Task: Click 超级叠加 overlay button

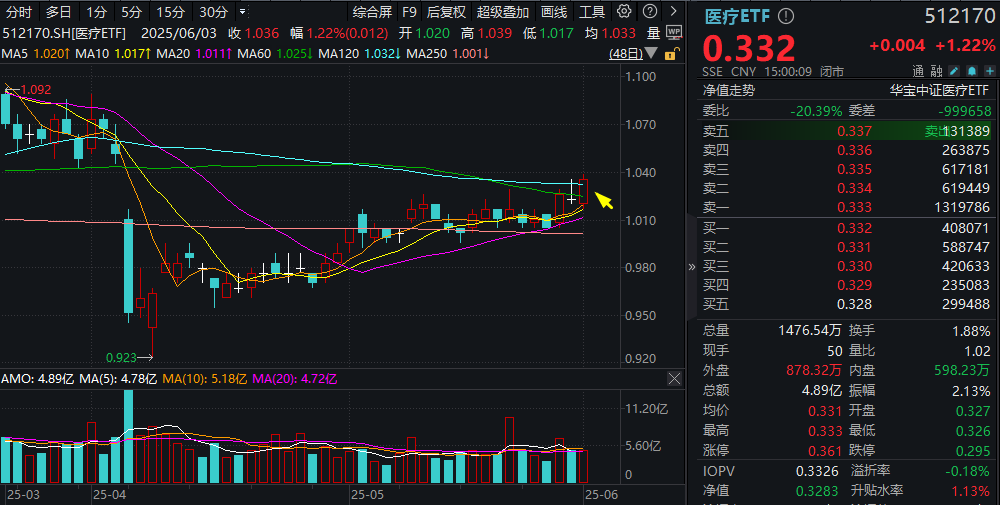Action: point(503,12)
